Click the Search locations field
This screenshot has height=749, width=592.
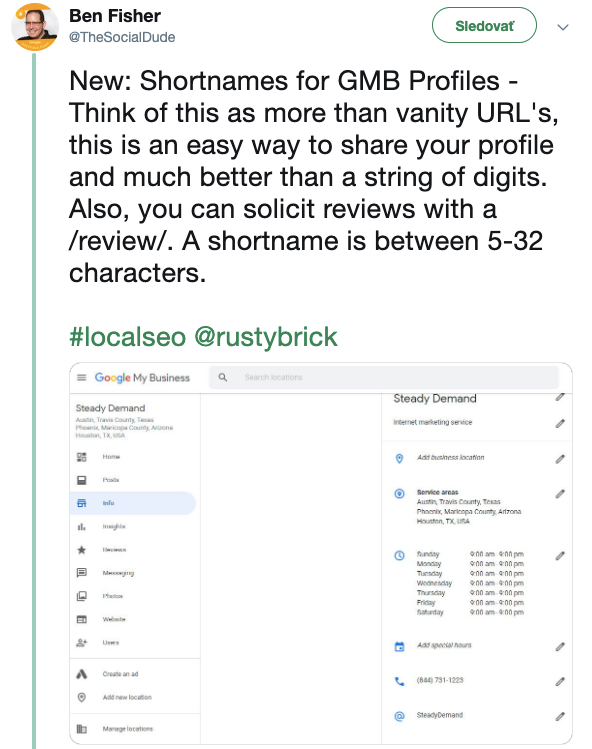click(x=384, y=377)
